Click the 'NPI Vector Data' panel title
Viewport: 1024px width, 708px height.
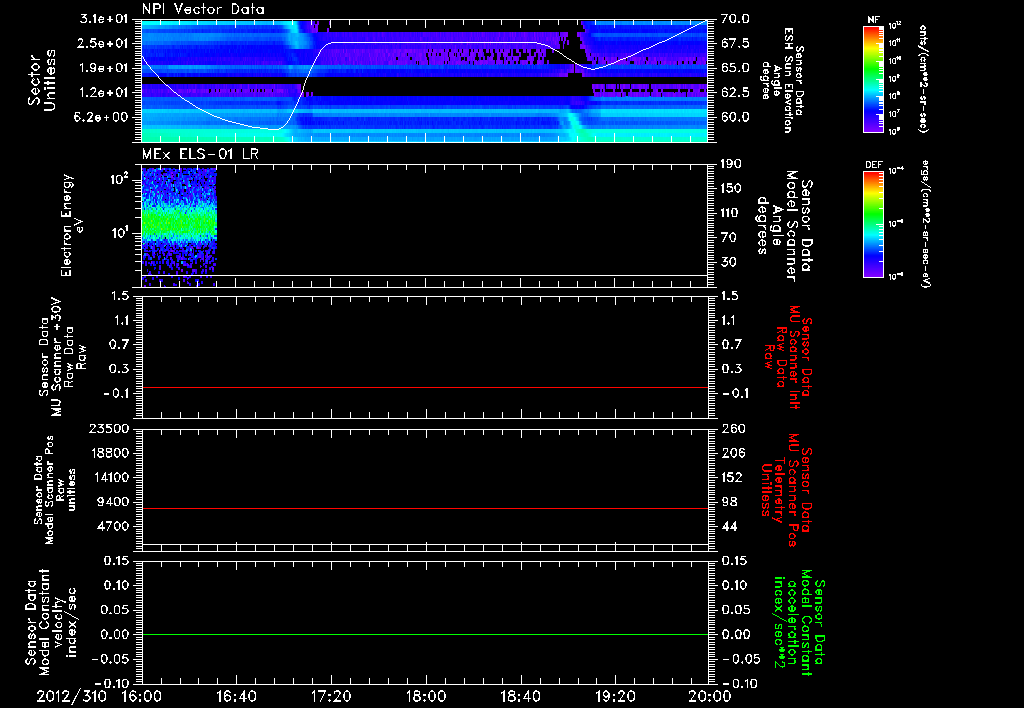pyautogui.click(x=204, y=9)
